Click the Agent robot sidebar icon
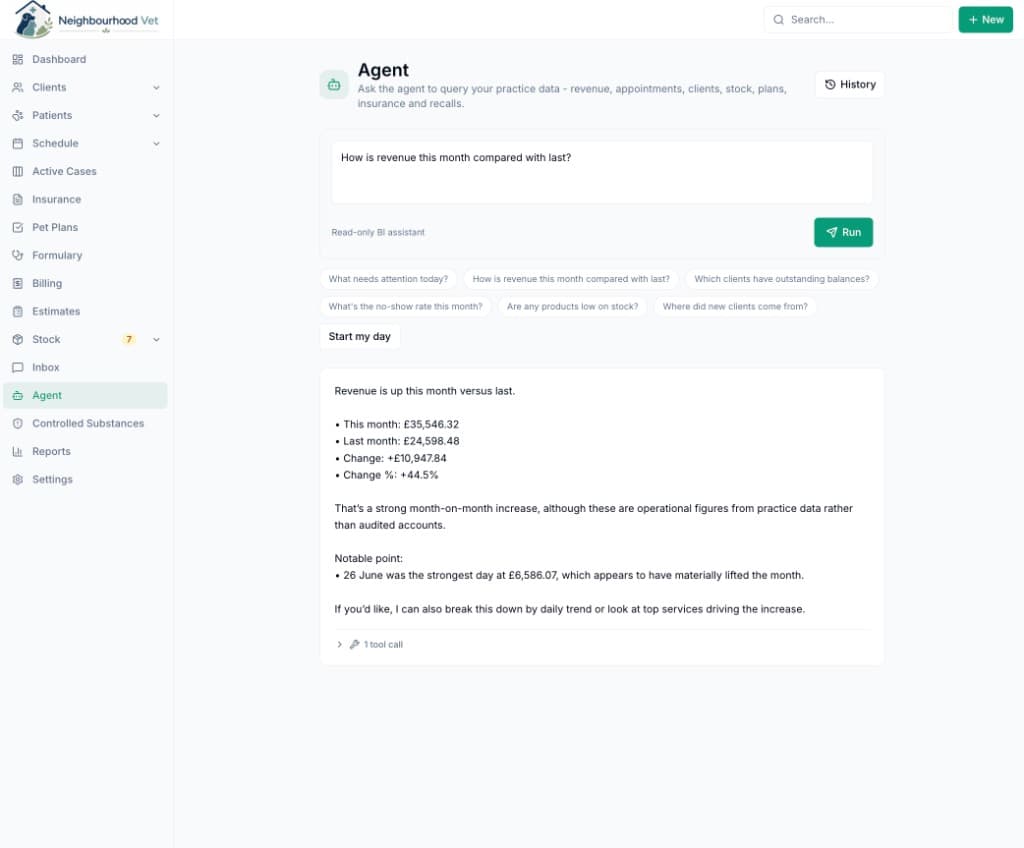Viewport: 1024px width, 848px height. pos(18,396)
